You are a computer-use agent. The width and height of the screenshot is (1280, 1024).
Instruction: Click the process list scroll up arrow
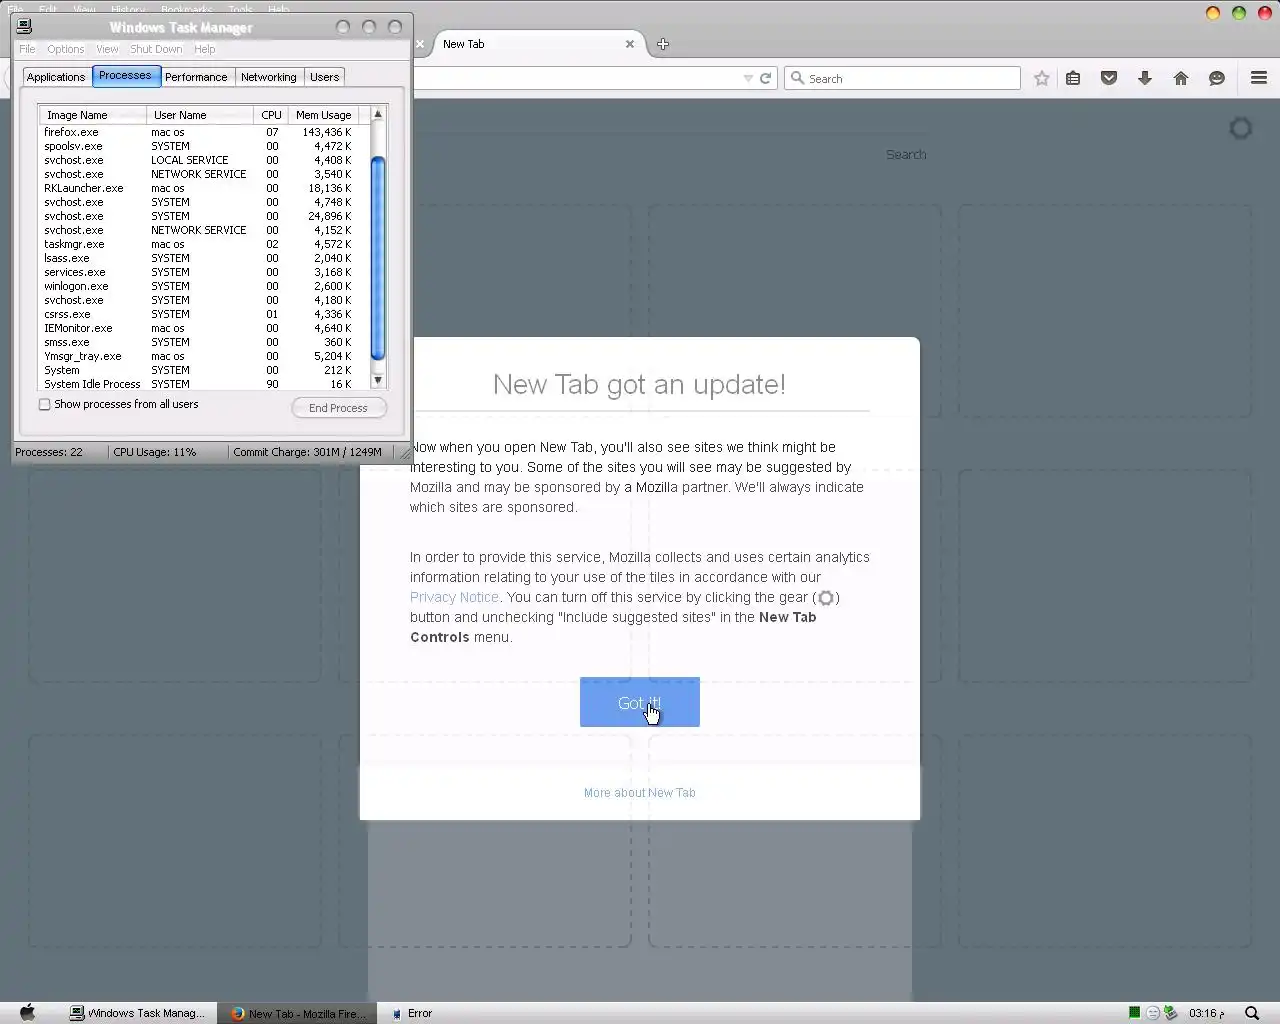click(x=378, y=114)
